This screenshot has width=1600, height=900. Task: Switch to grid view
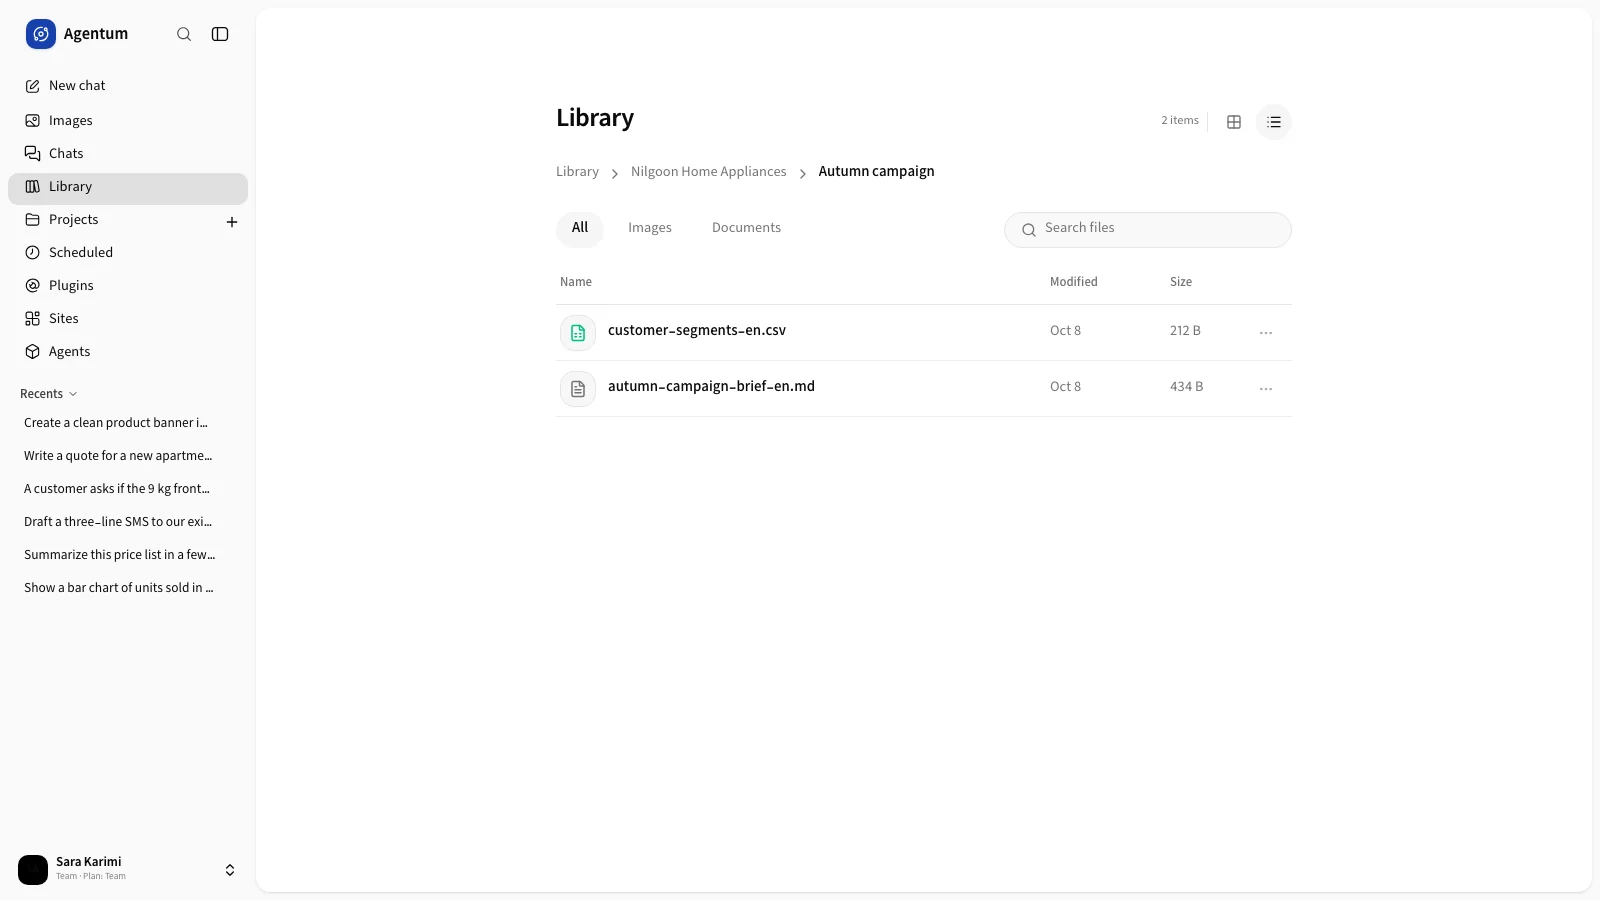1234,122
